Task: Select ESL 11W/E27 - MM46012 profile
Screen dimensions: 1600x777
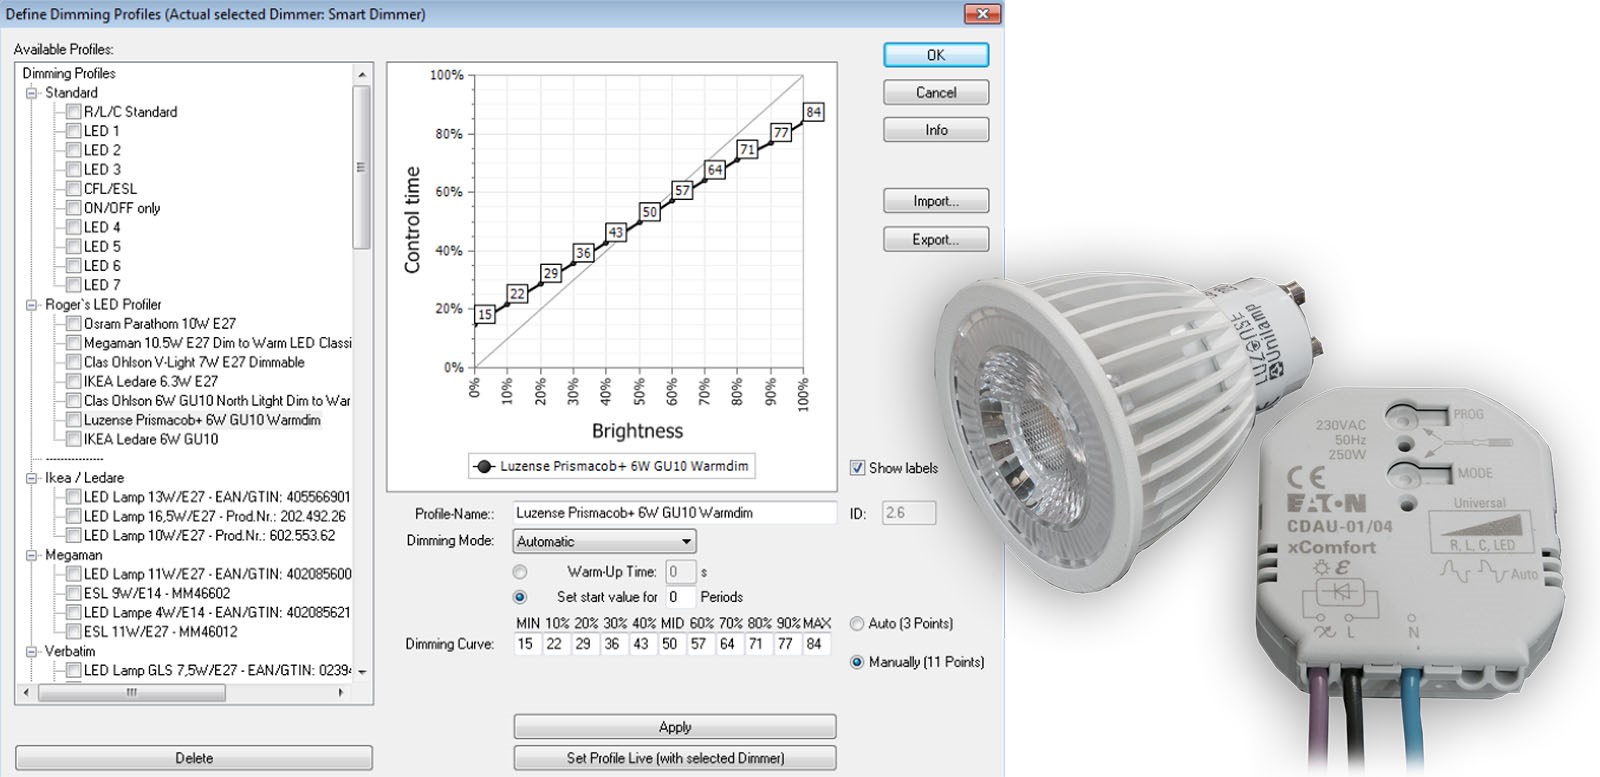Action: pos(160,632)
